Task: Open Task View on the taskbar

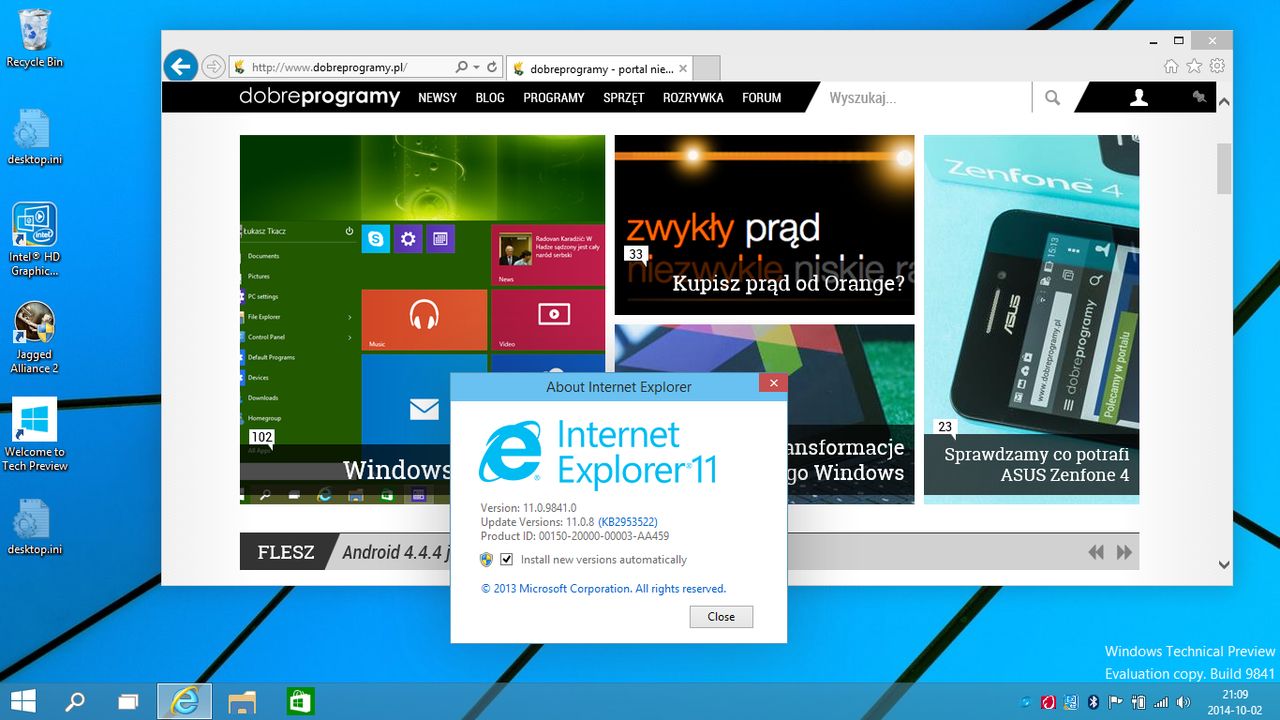Action: [128, 701]
